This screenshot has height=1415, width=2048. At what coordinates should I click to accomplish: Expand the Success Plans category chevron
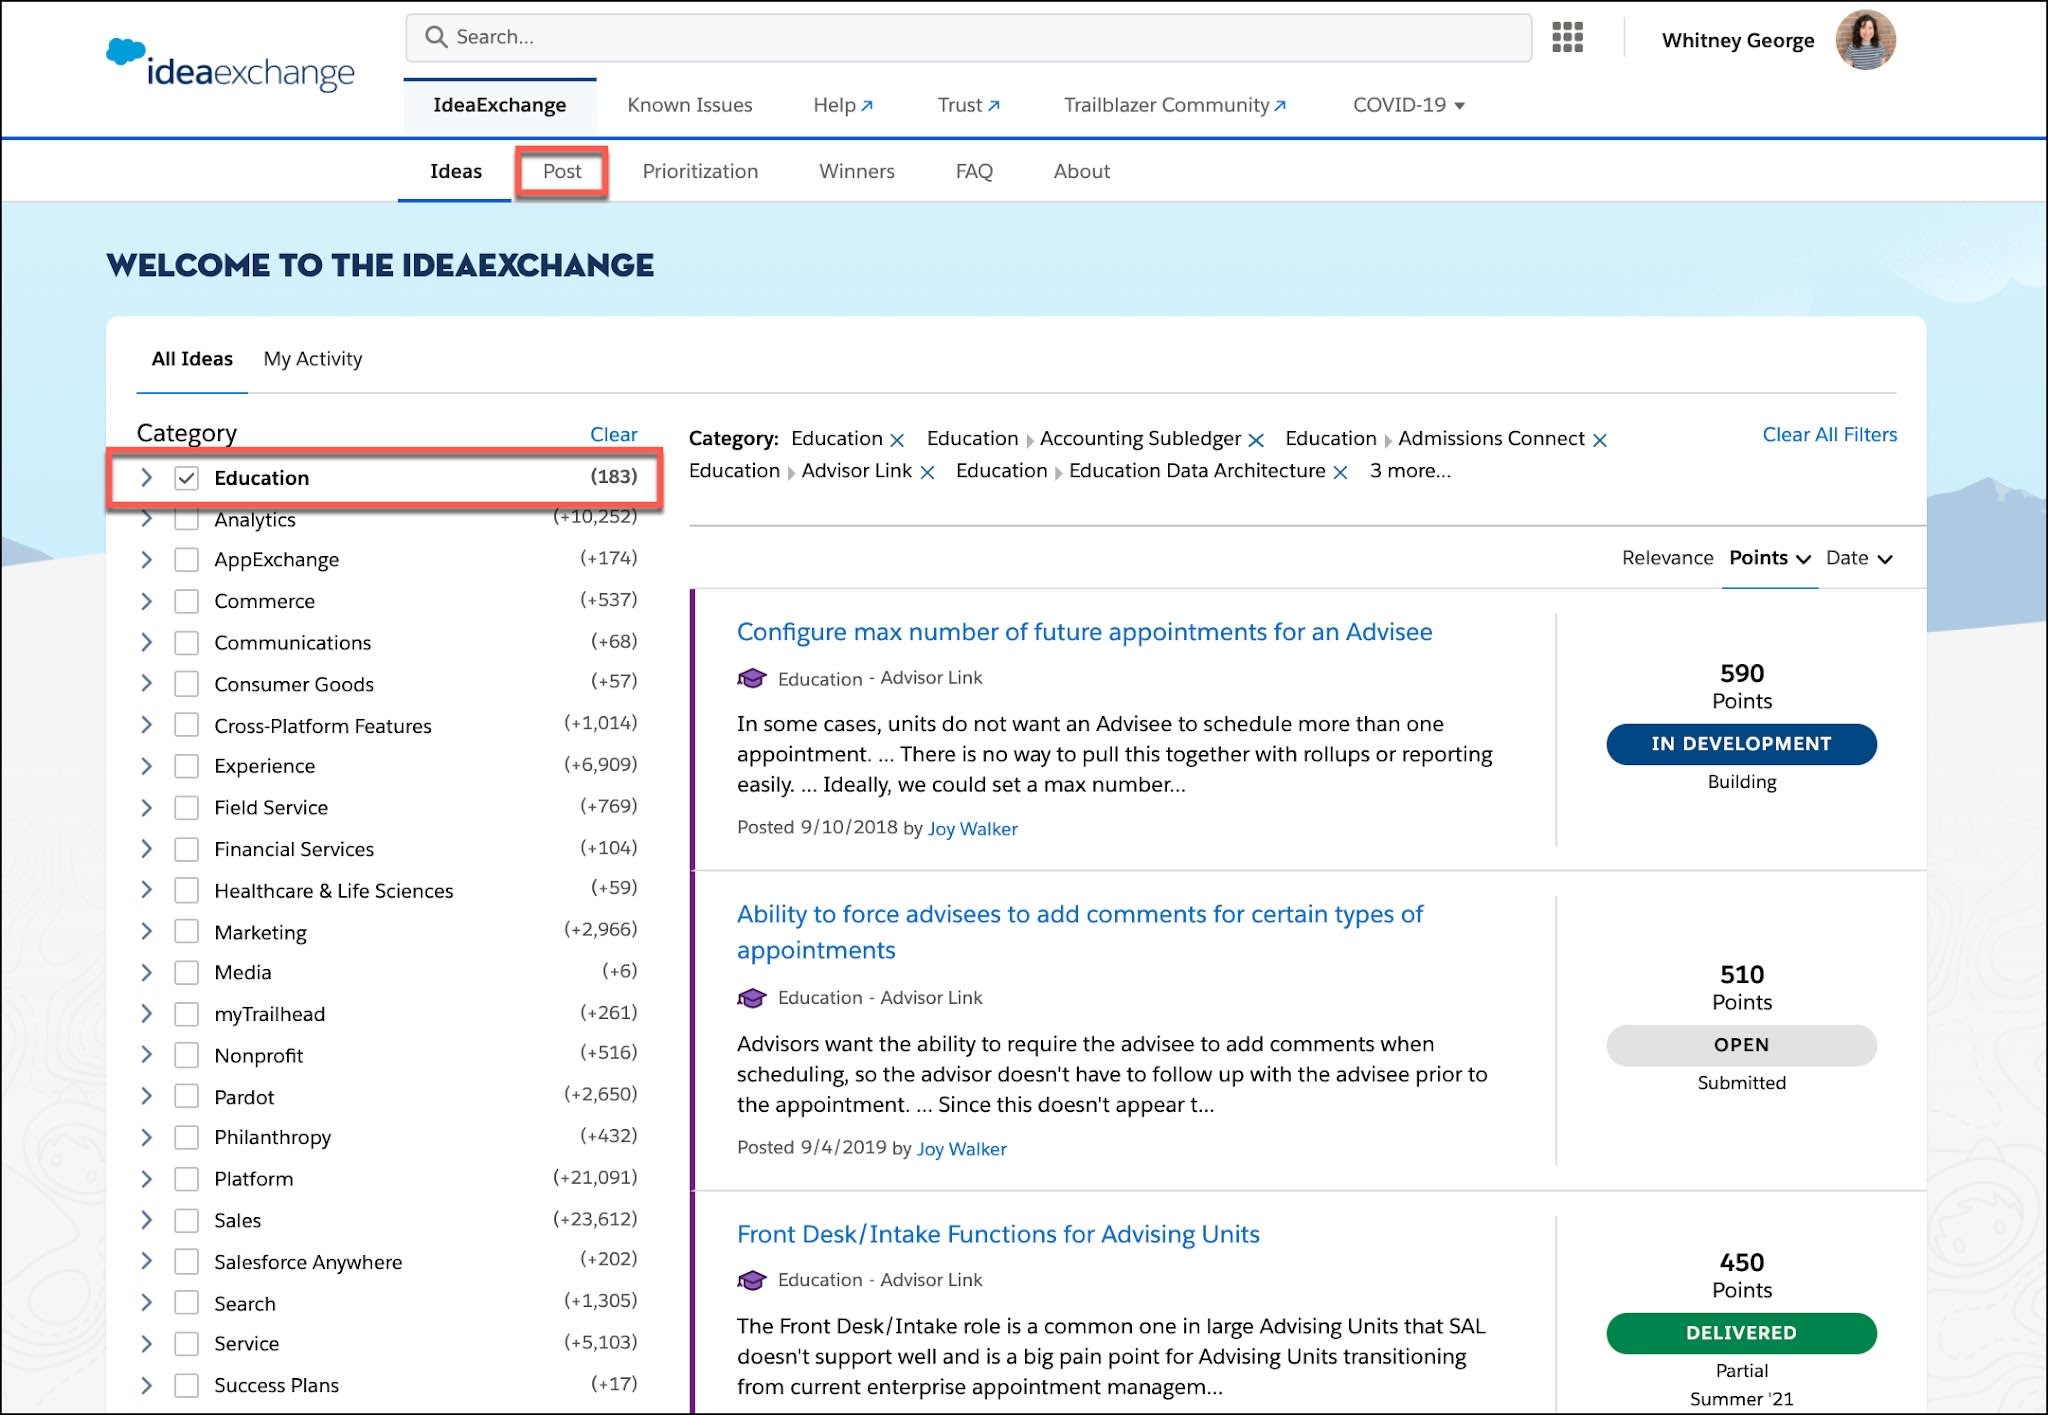(x=146, y=1385)
